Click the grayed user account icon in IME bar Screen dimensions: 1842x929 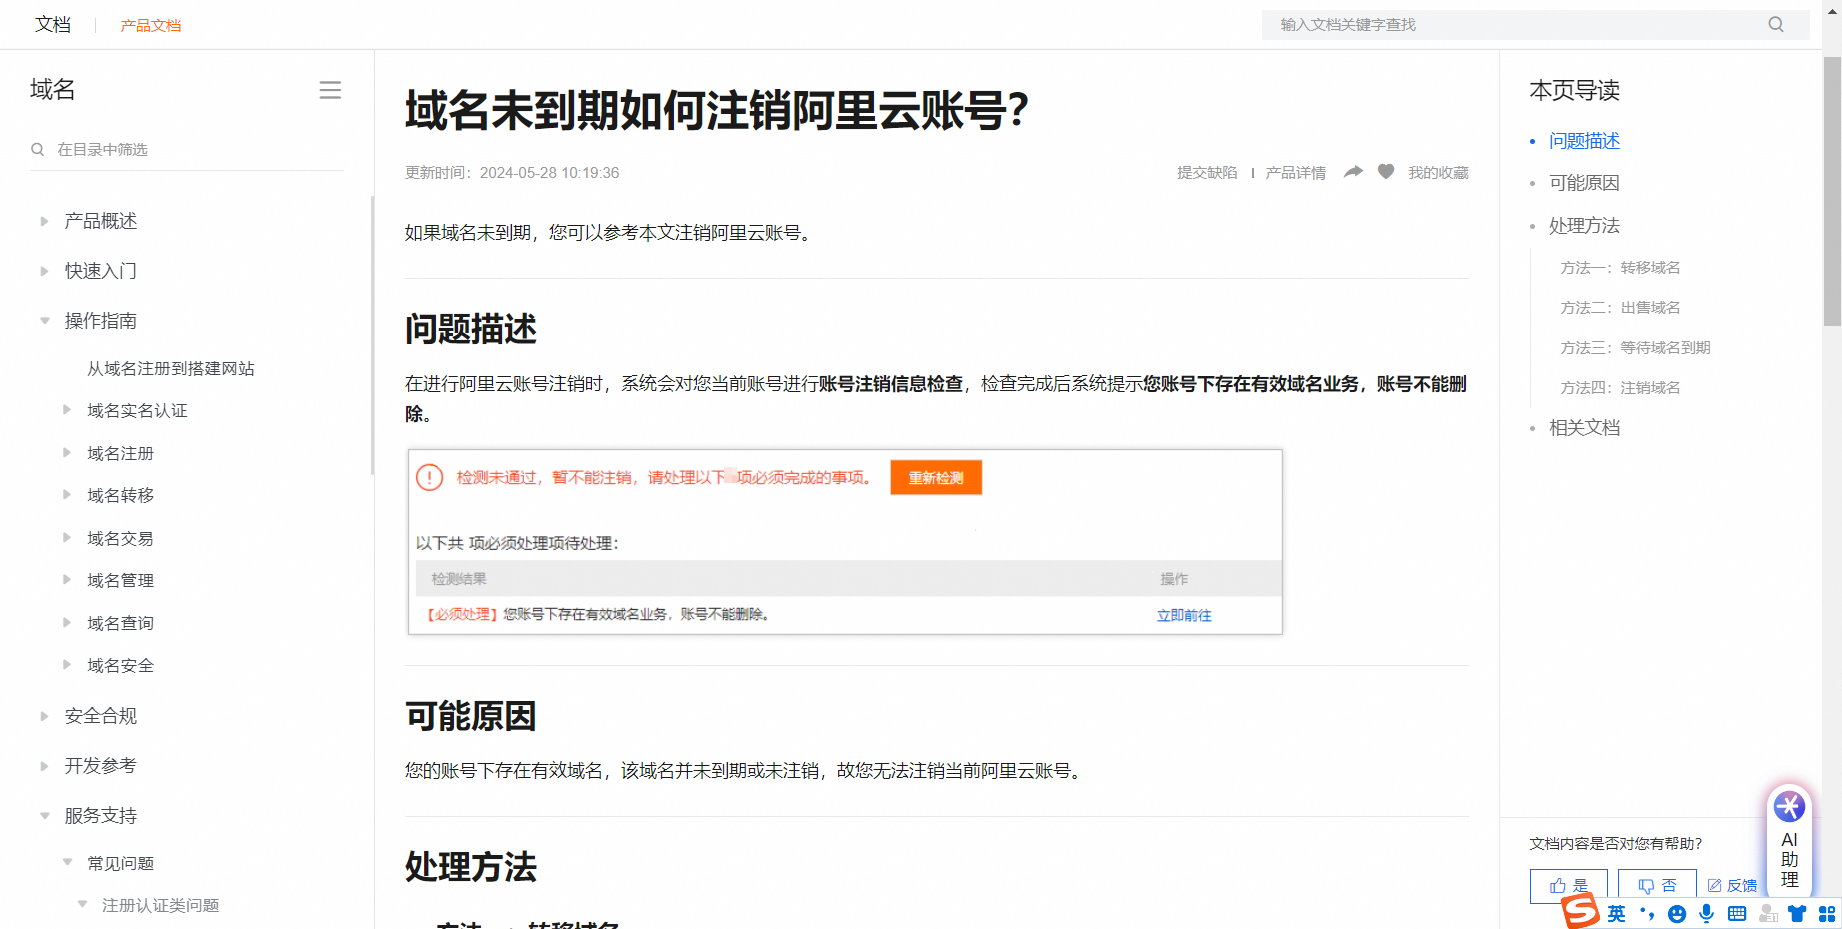coord(1768,914)
